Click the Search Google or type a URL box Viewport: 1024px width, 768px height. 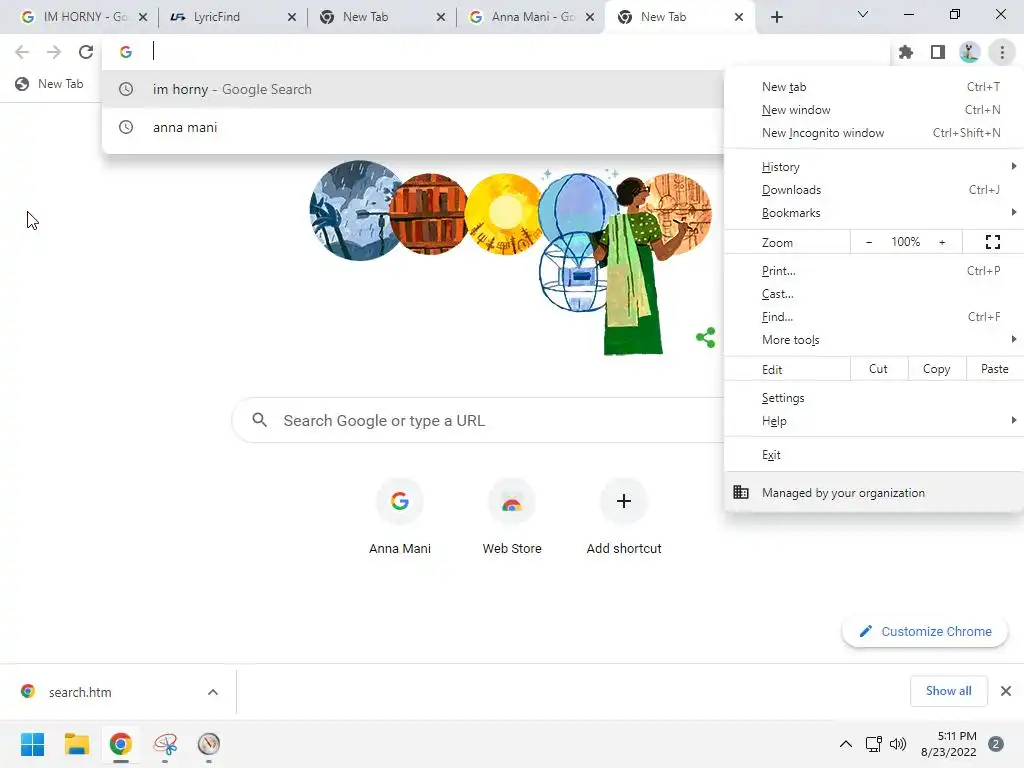coord(478,421)
